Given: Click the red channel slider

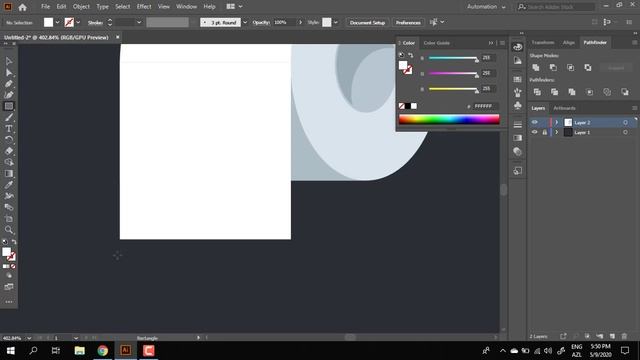Looking at the screenshot, I should click(x=453, y=58).
